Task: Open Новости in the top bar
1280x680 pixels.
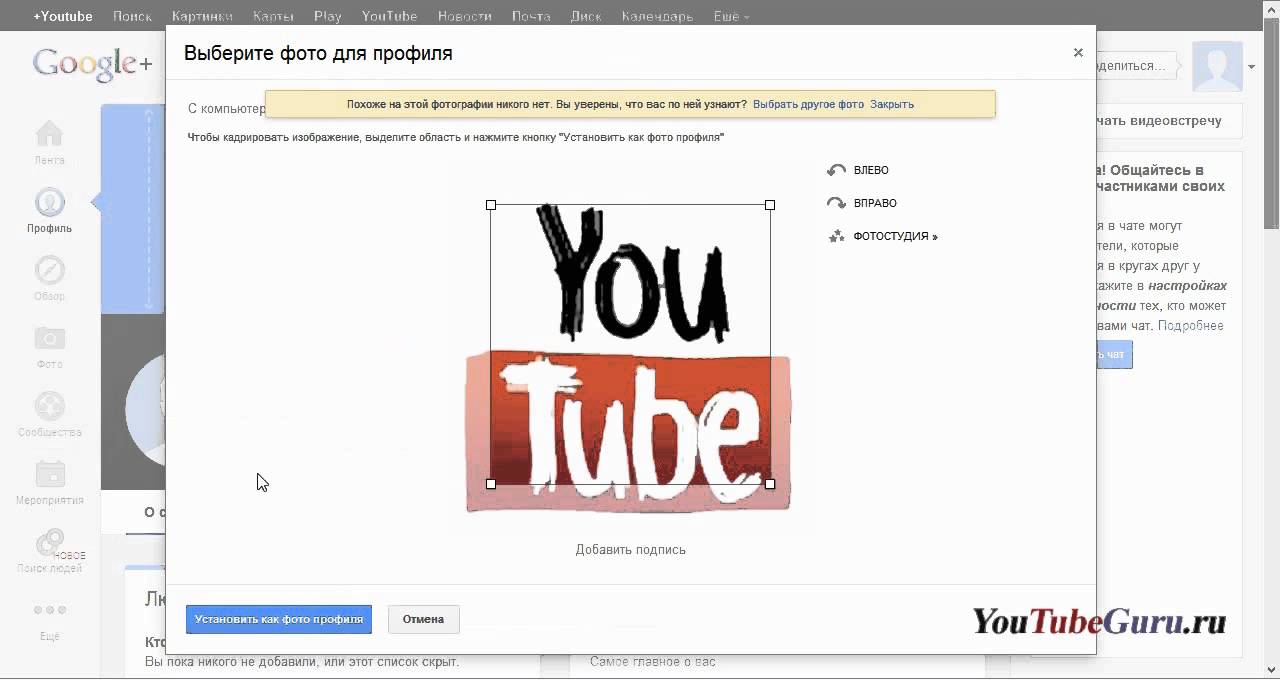Action: (464, 16)
